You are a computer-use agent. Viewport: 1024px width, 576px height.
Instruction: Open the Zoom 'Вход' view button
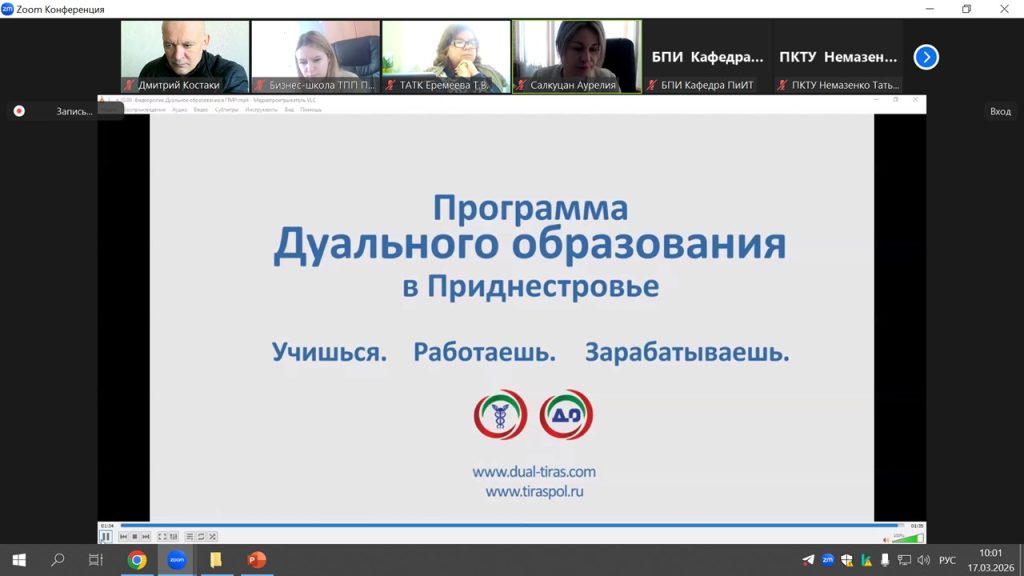click(x=1000, y=111)
